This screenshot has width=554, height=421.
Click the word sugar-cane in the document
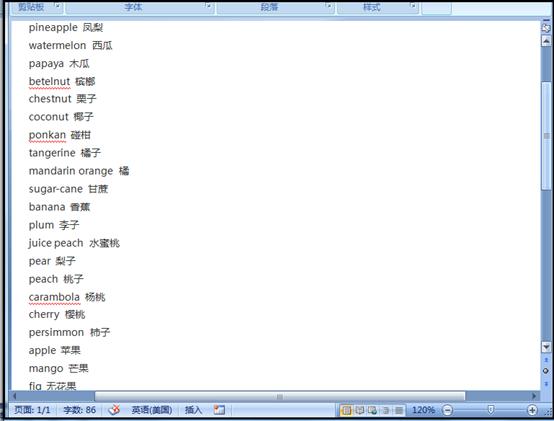tap(55, 190)
